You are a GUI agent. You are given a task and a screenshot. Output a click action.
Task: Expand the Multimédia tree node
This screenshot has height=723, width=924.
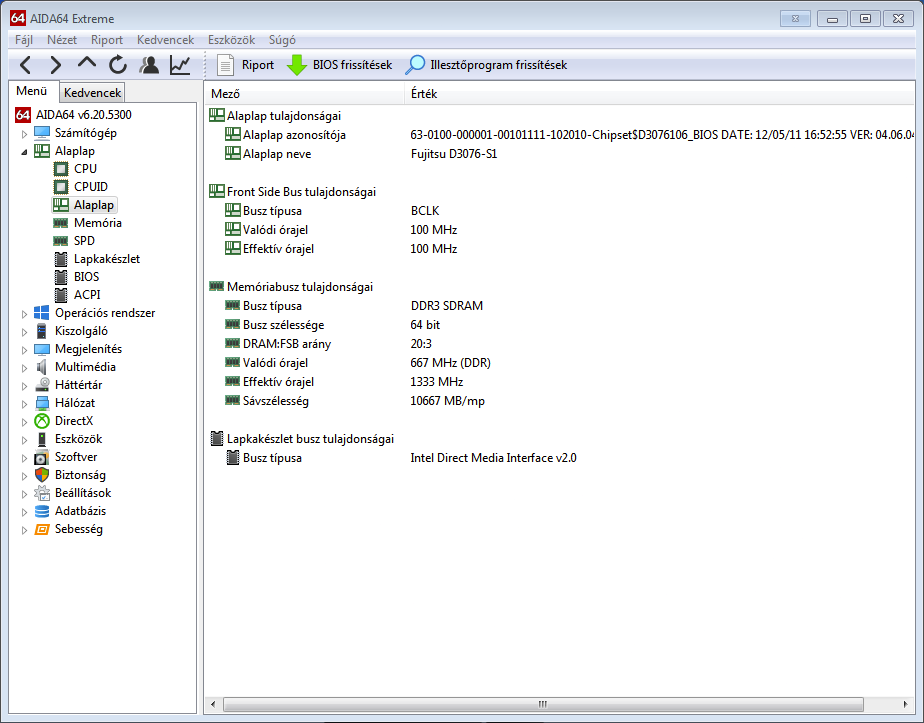[24, 368]
